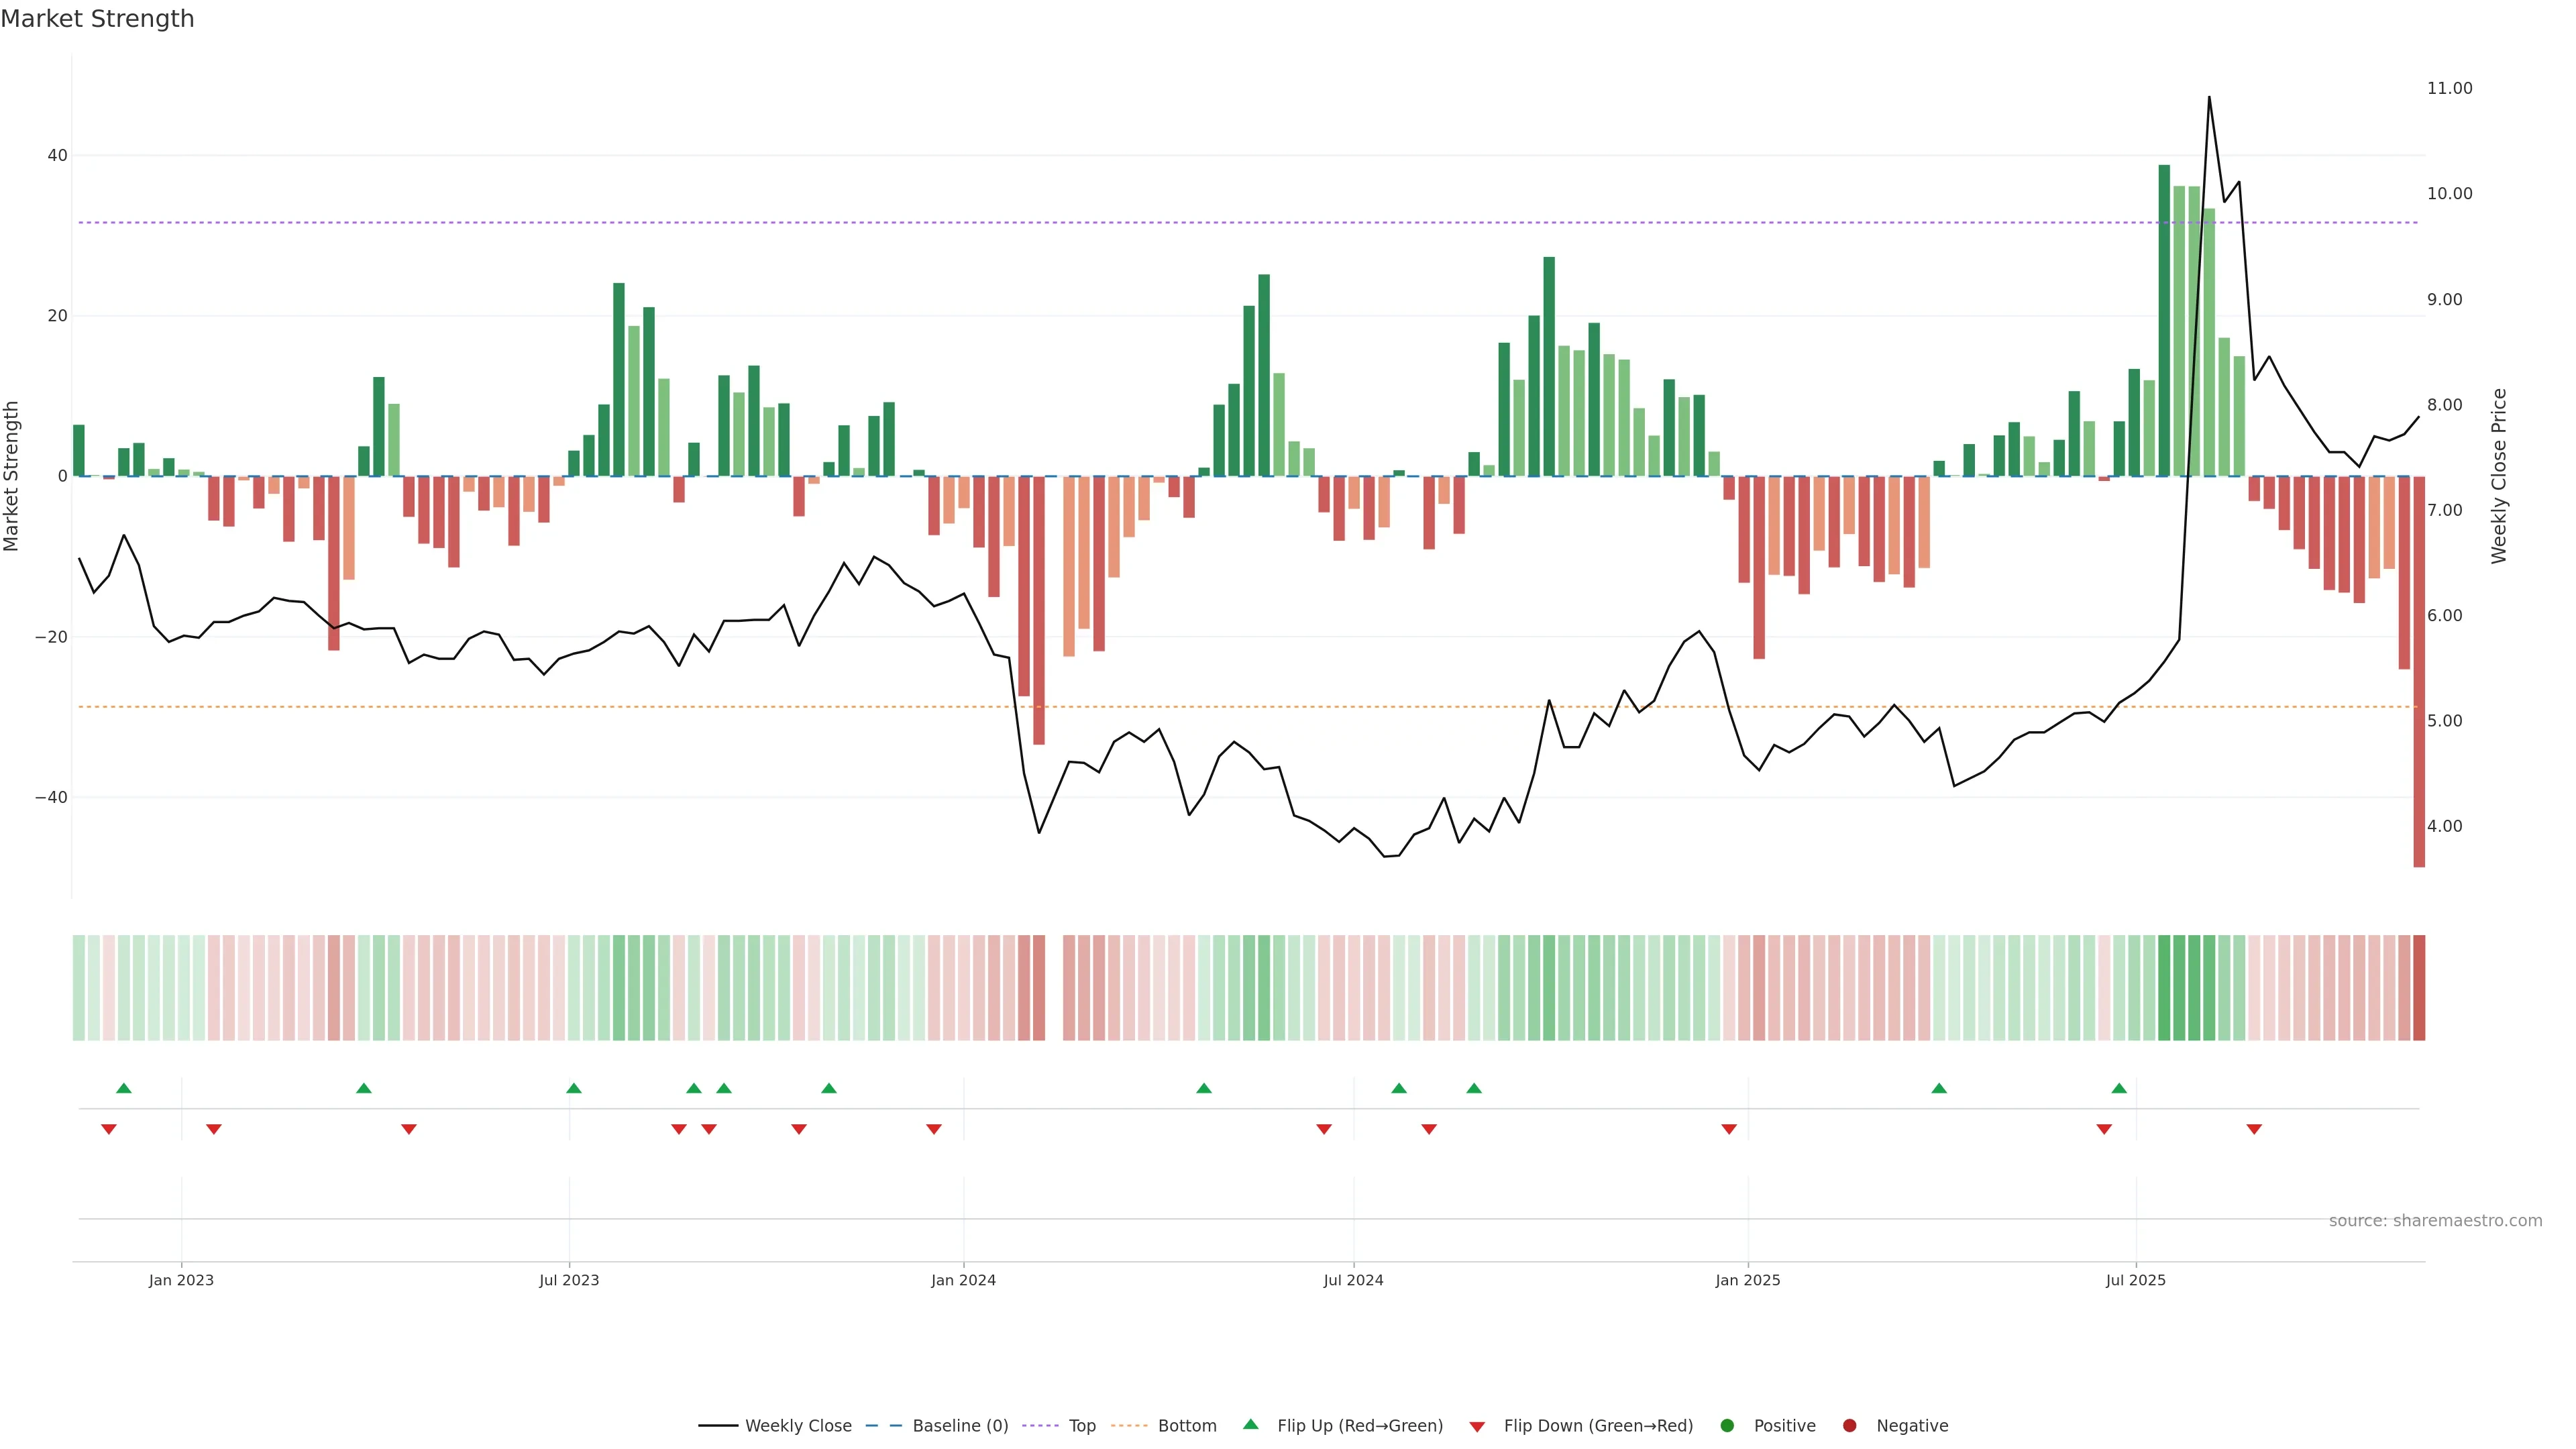Click the Jul 2025 x-axis label
This screenshot has height=1449, width=2576.
[2135, 1280]
